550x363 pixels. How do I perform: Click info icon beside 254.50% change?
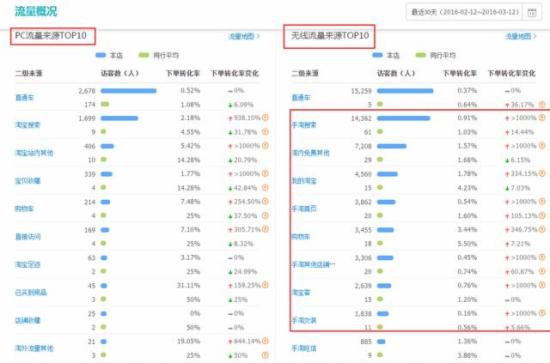click(265, 202)
